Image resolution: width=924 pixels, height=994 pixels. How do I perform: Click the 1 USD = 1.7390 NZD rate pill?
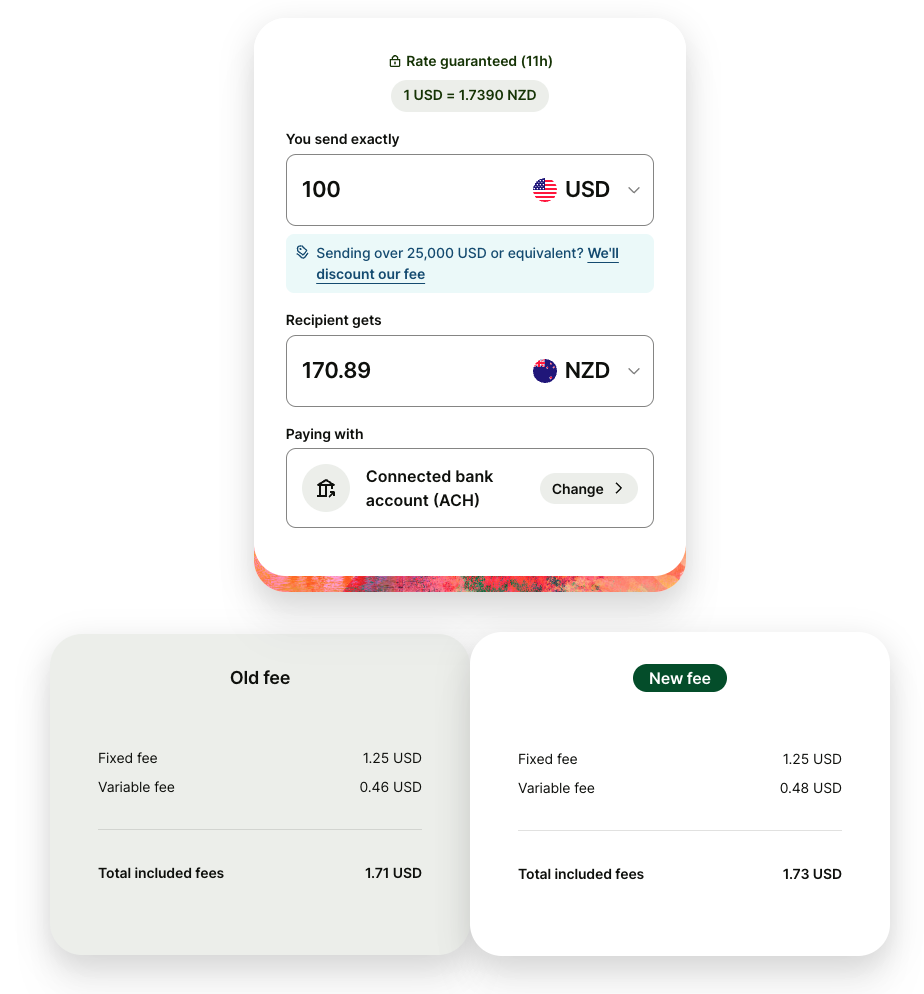(470, 96)
